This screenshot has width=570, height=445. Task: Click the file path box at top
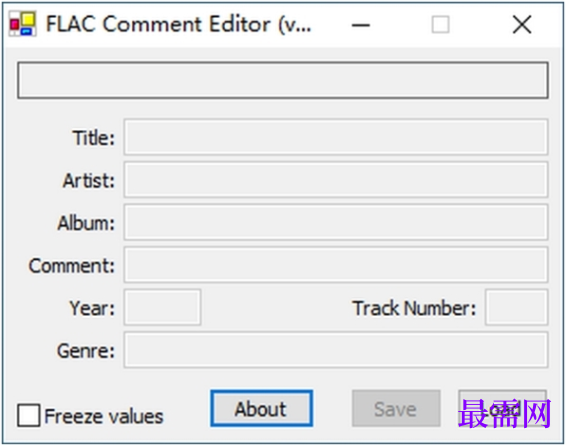click(x=282, y=80)
